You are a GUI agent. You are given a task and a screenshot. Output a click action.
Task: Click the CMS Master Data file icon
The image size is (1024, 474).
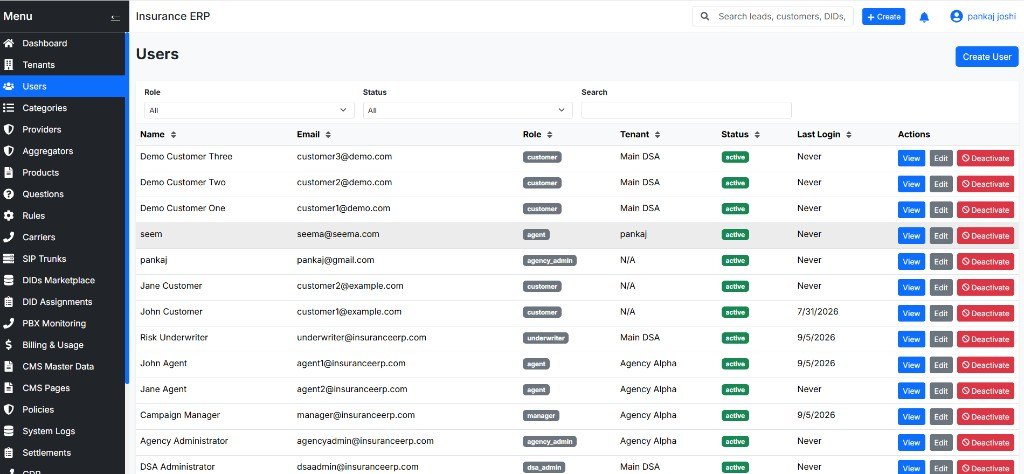pos(8,366)
